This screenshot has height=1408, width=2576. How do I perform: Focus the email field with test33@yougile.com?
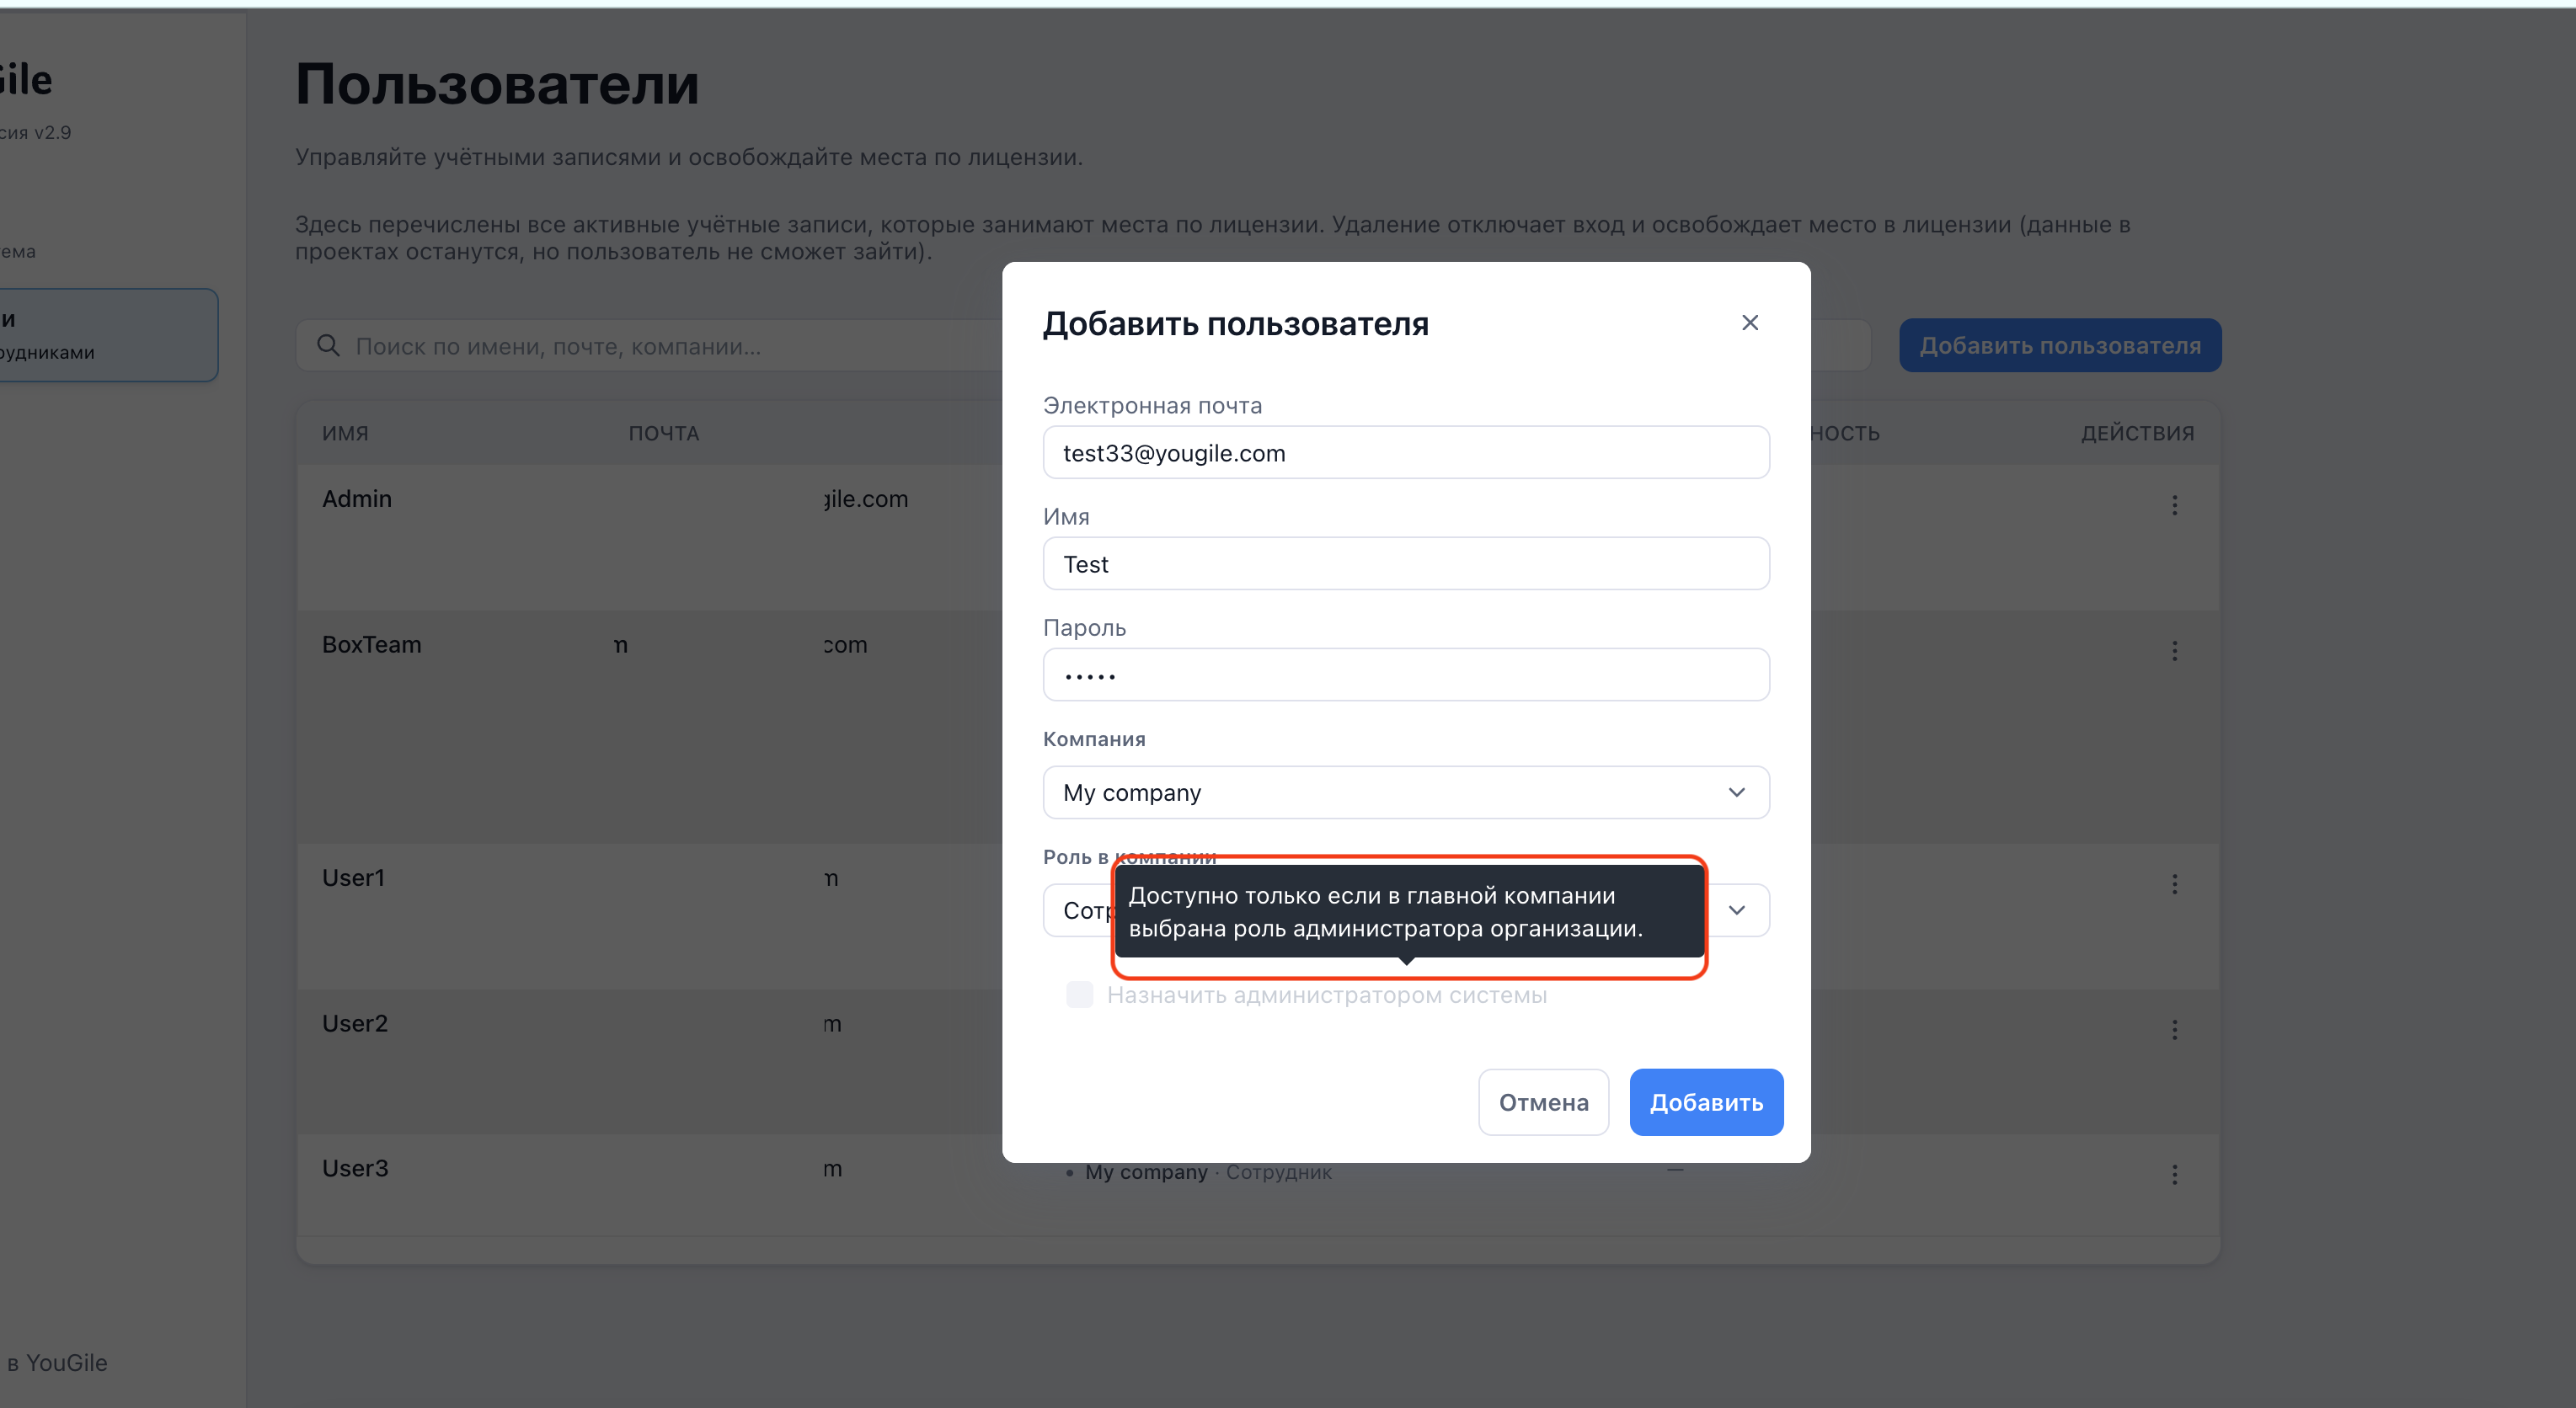point(1406,452)
